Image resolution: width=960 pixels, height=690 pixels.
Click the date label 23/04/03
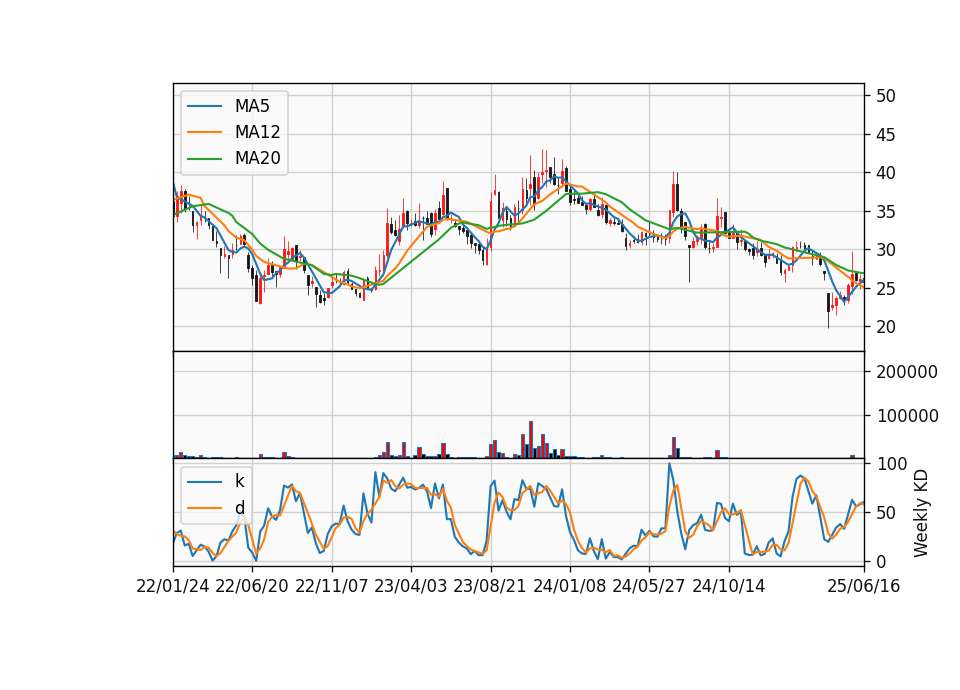point(411,586)
